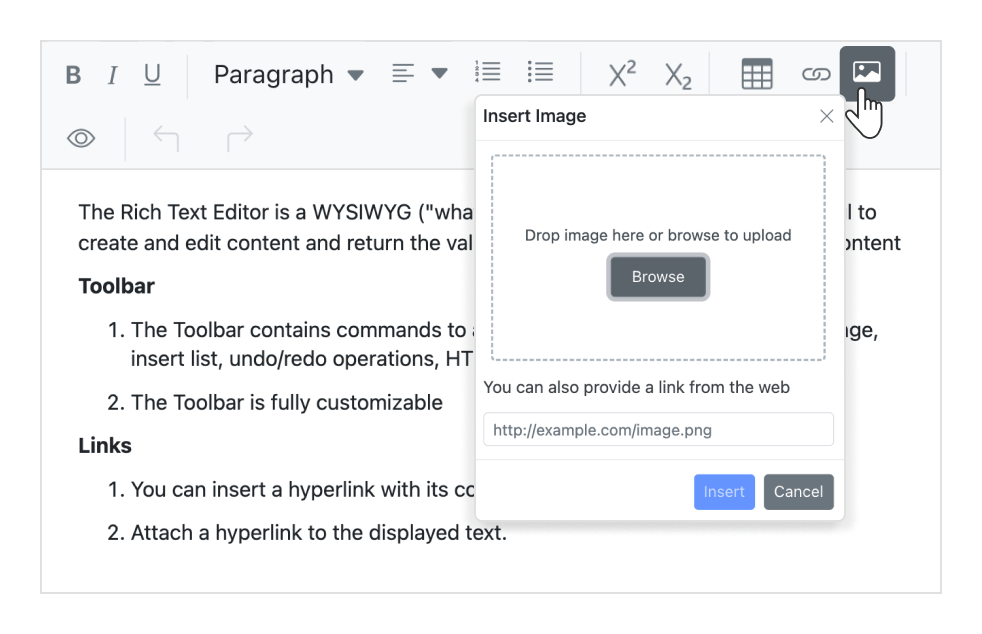The image size is (982, 634).
Task: Close the Insert Image dialog with the X
Action: click(826, 116)
